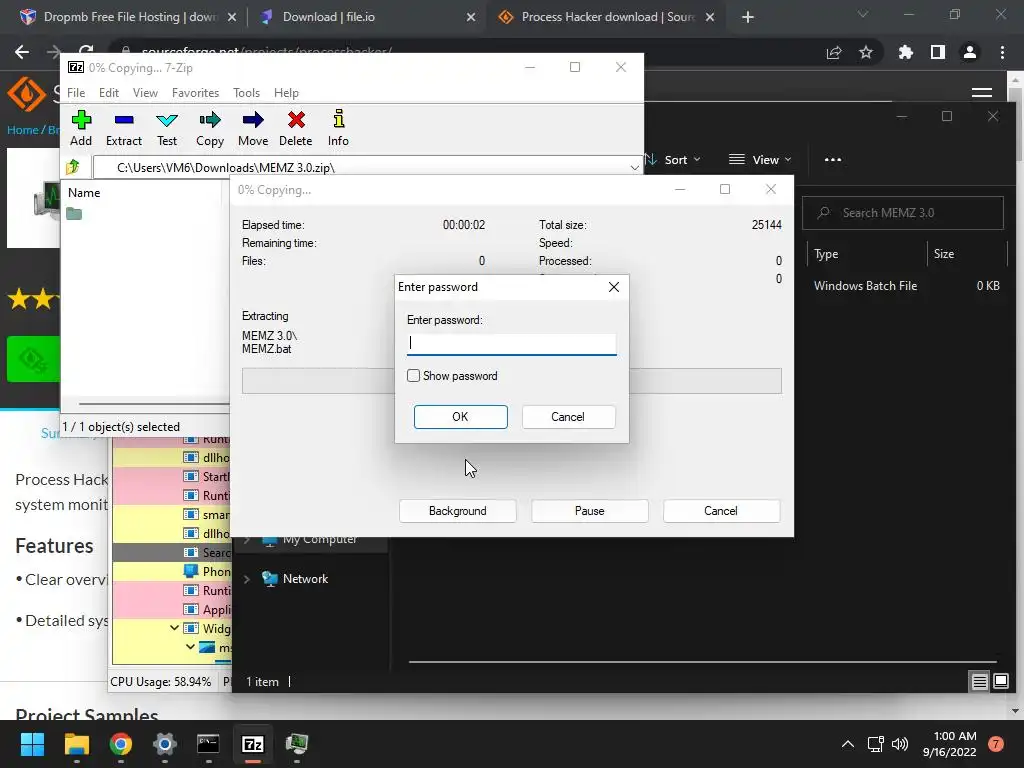The image size is (1024, 768).
Task: Click the Add icon in 7-Zip toolbar
Action: [x=81, y=120]
